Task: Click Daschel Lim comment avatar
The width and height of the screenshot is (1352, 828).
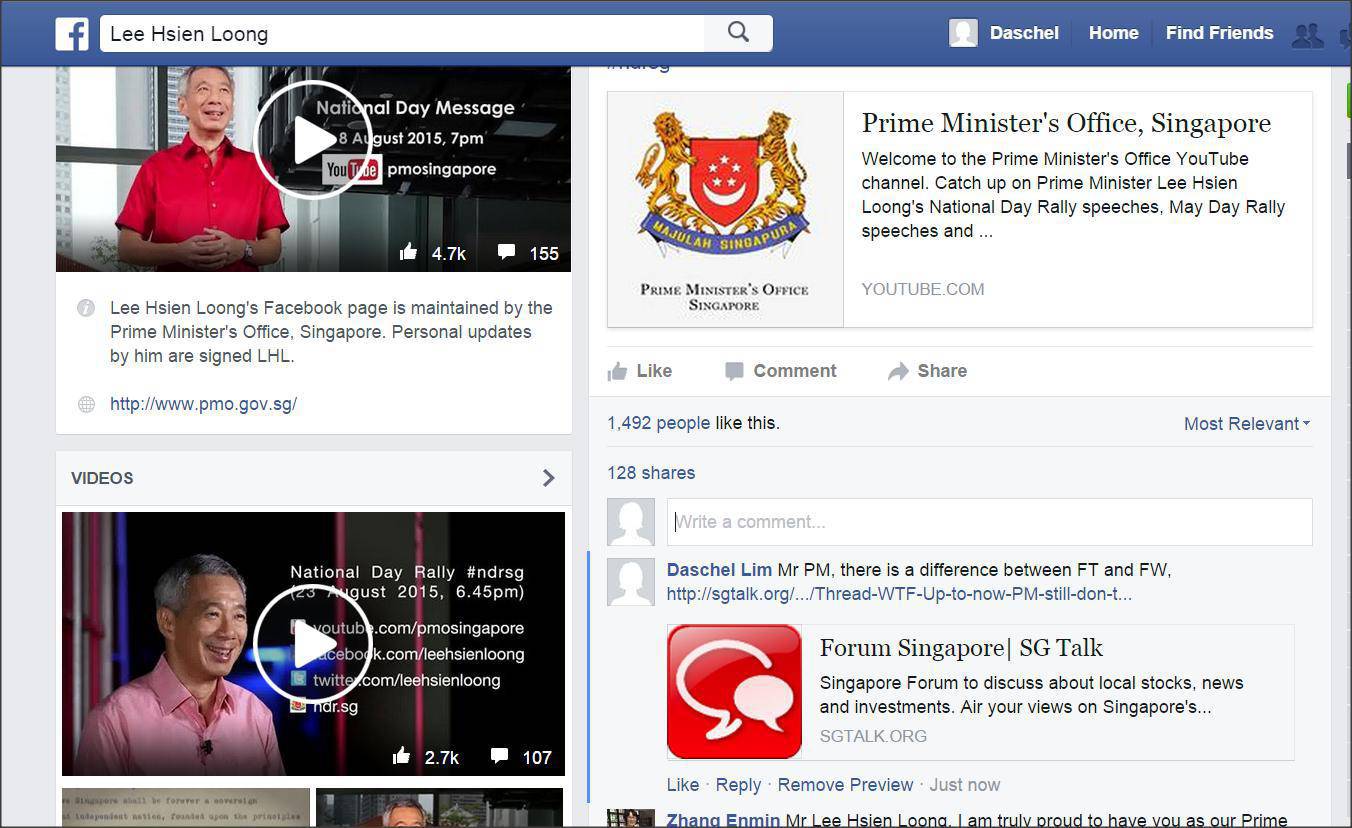Action: tap(631, 582)
